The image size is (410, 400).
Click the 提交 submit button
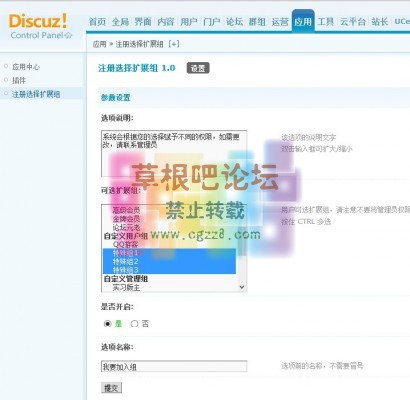click(111, 388)
